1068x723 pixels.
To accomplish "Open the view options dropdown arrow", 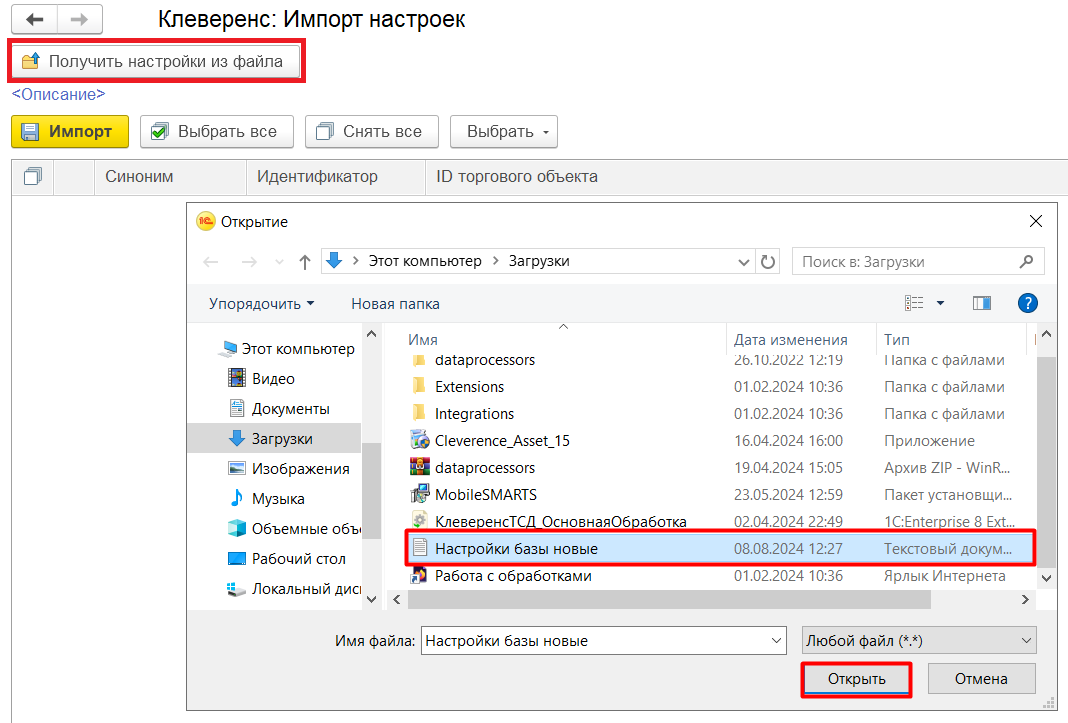I will click(941, 303).
